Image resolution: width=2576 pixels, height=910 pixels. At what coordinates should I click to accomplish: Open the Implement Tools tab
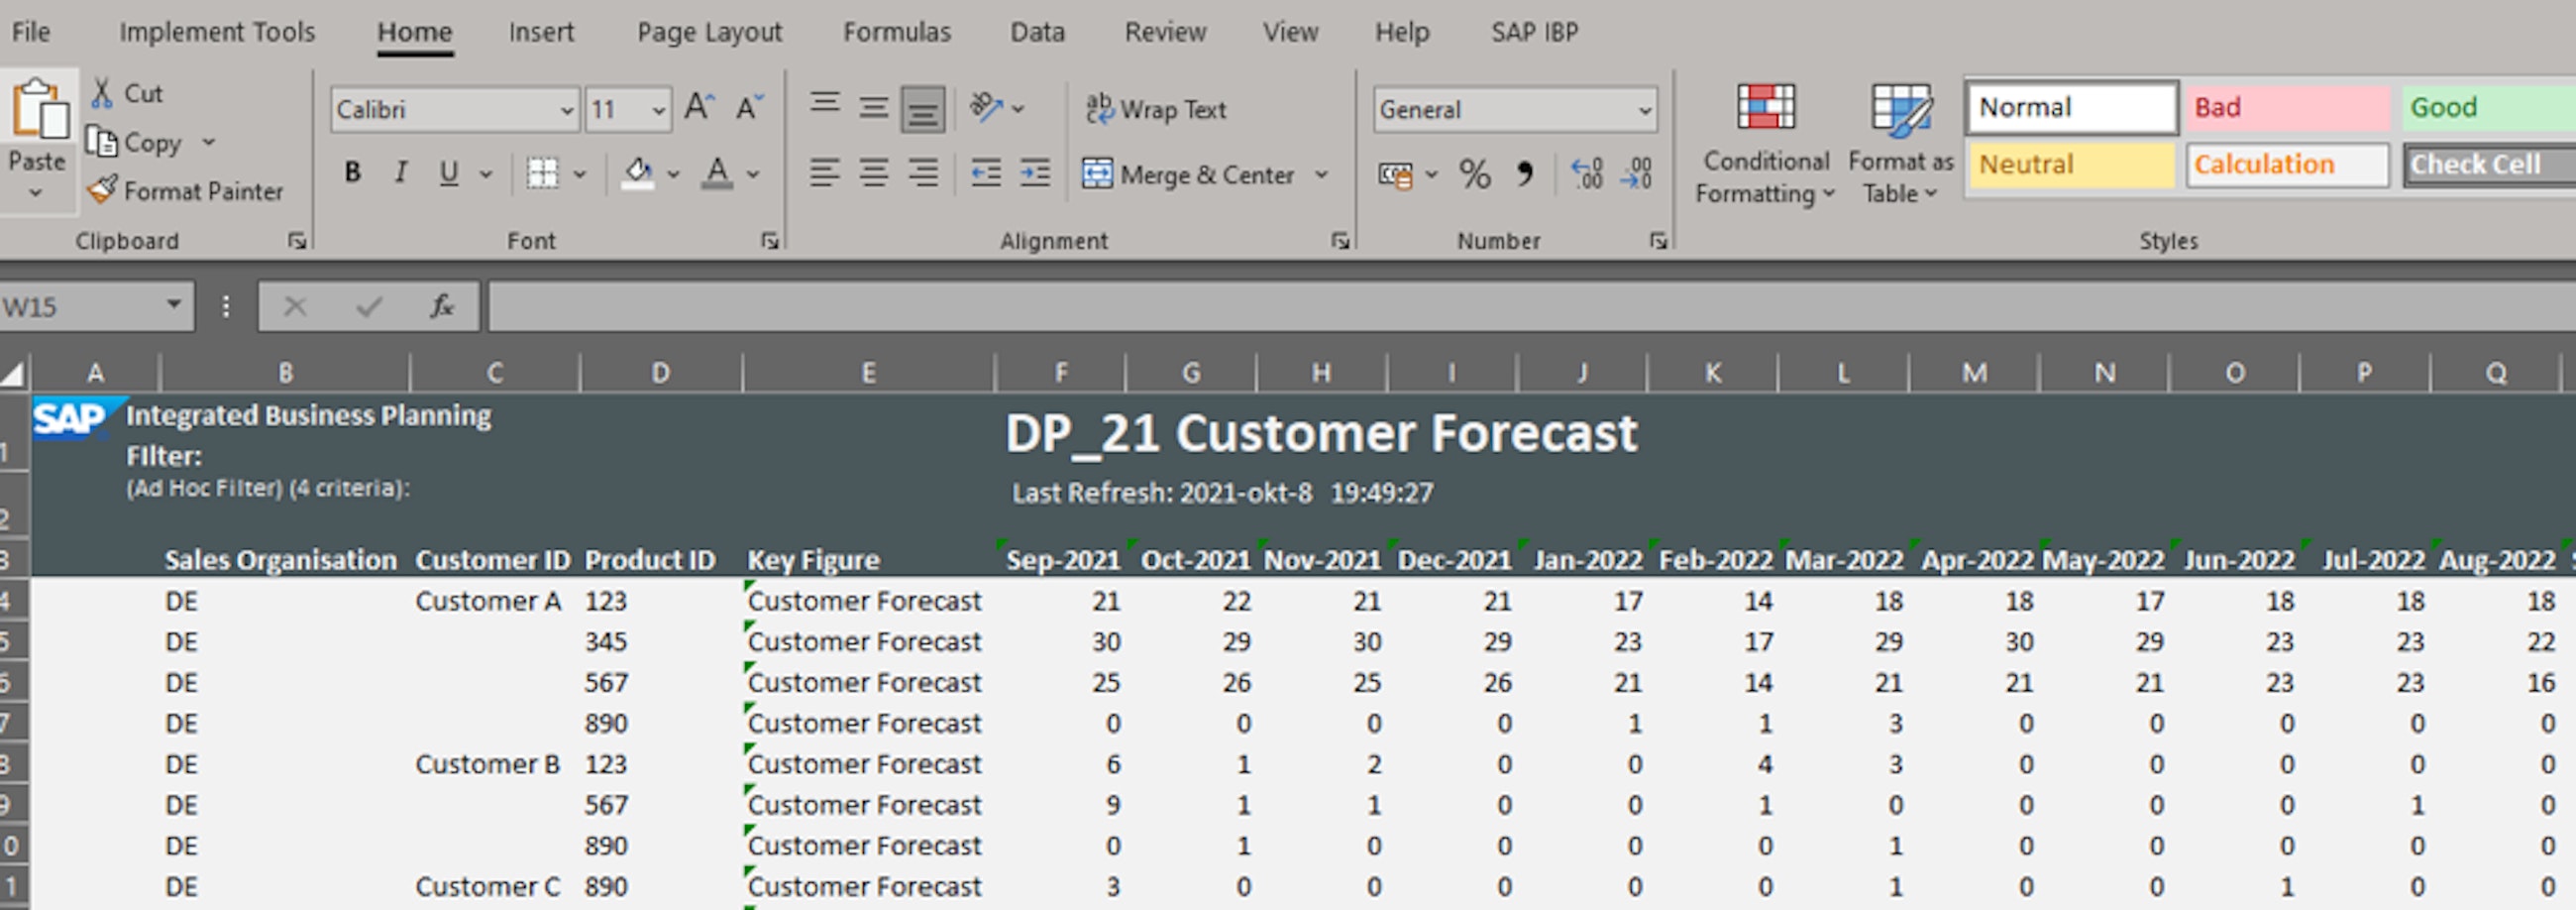216,31
